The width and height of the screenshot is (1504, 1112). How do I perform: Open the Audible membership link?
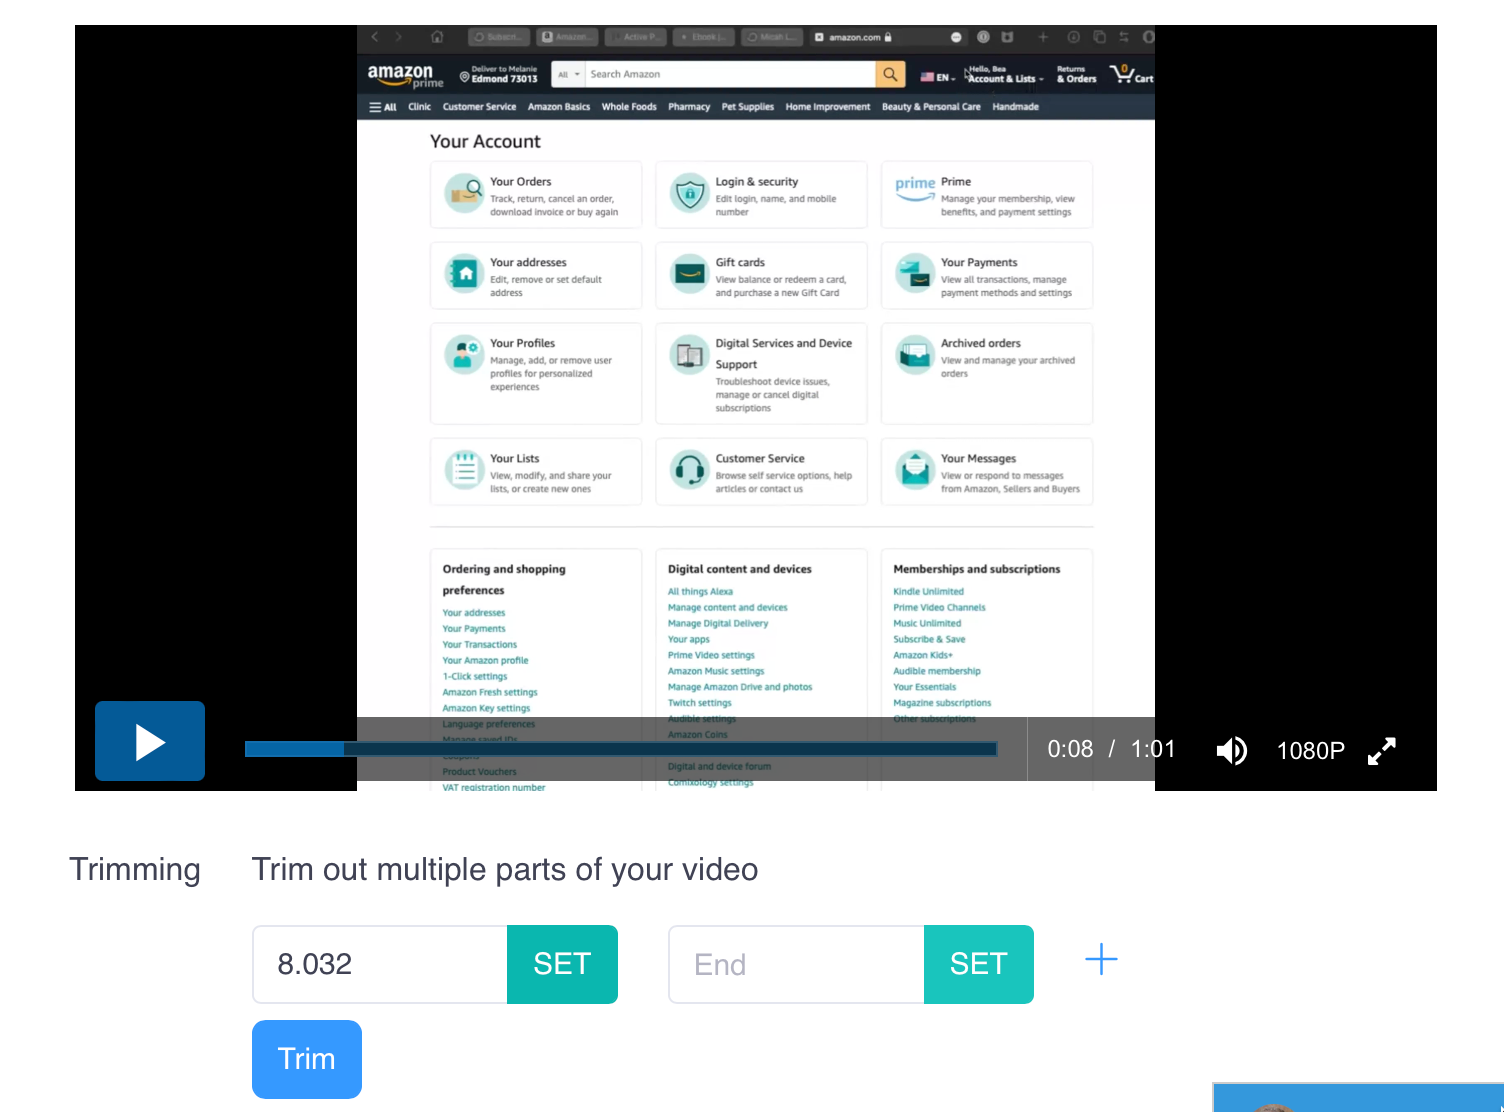click(x=937, y=672)
